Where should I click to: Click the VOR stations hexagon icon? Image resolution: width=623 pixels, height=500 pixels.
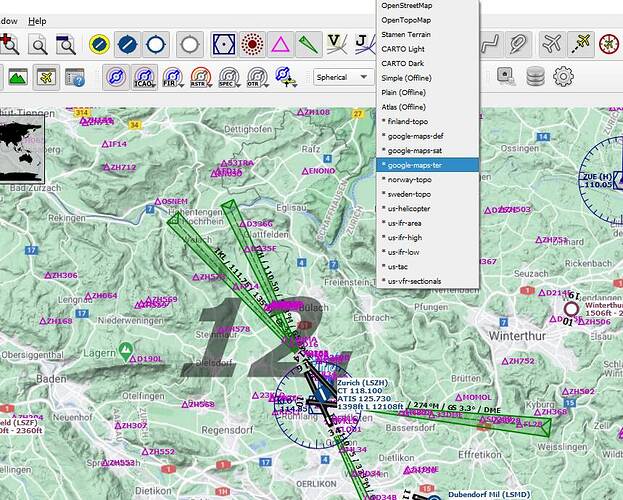(x=223, y=44)
